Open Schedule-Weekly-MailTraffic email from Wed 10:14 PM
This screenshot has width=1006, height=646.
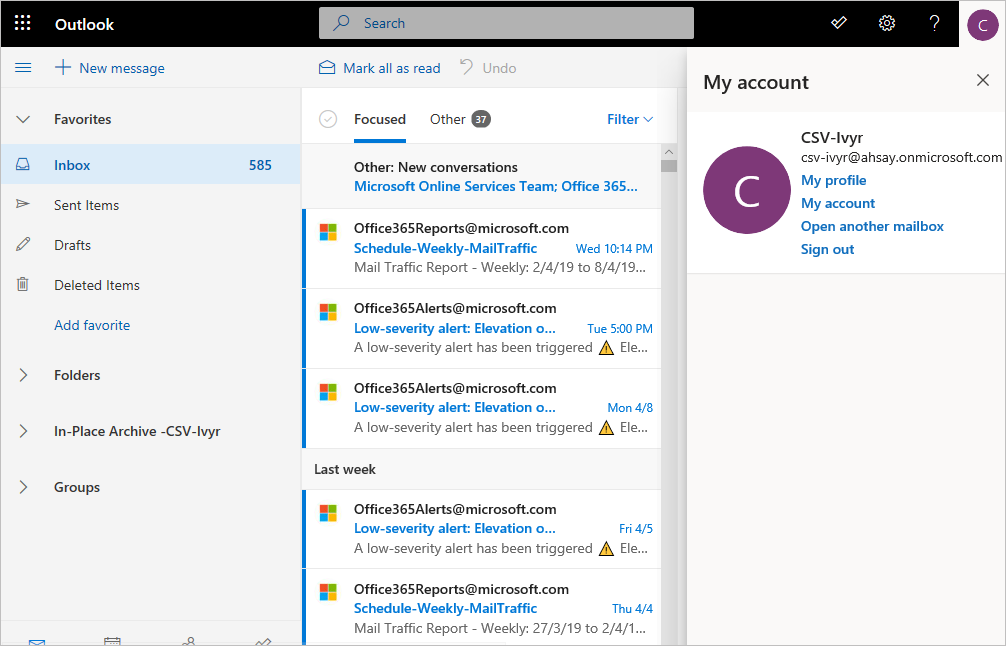[x=480, y=248]
